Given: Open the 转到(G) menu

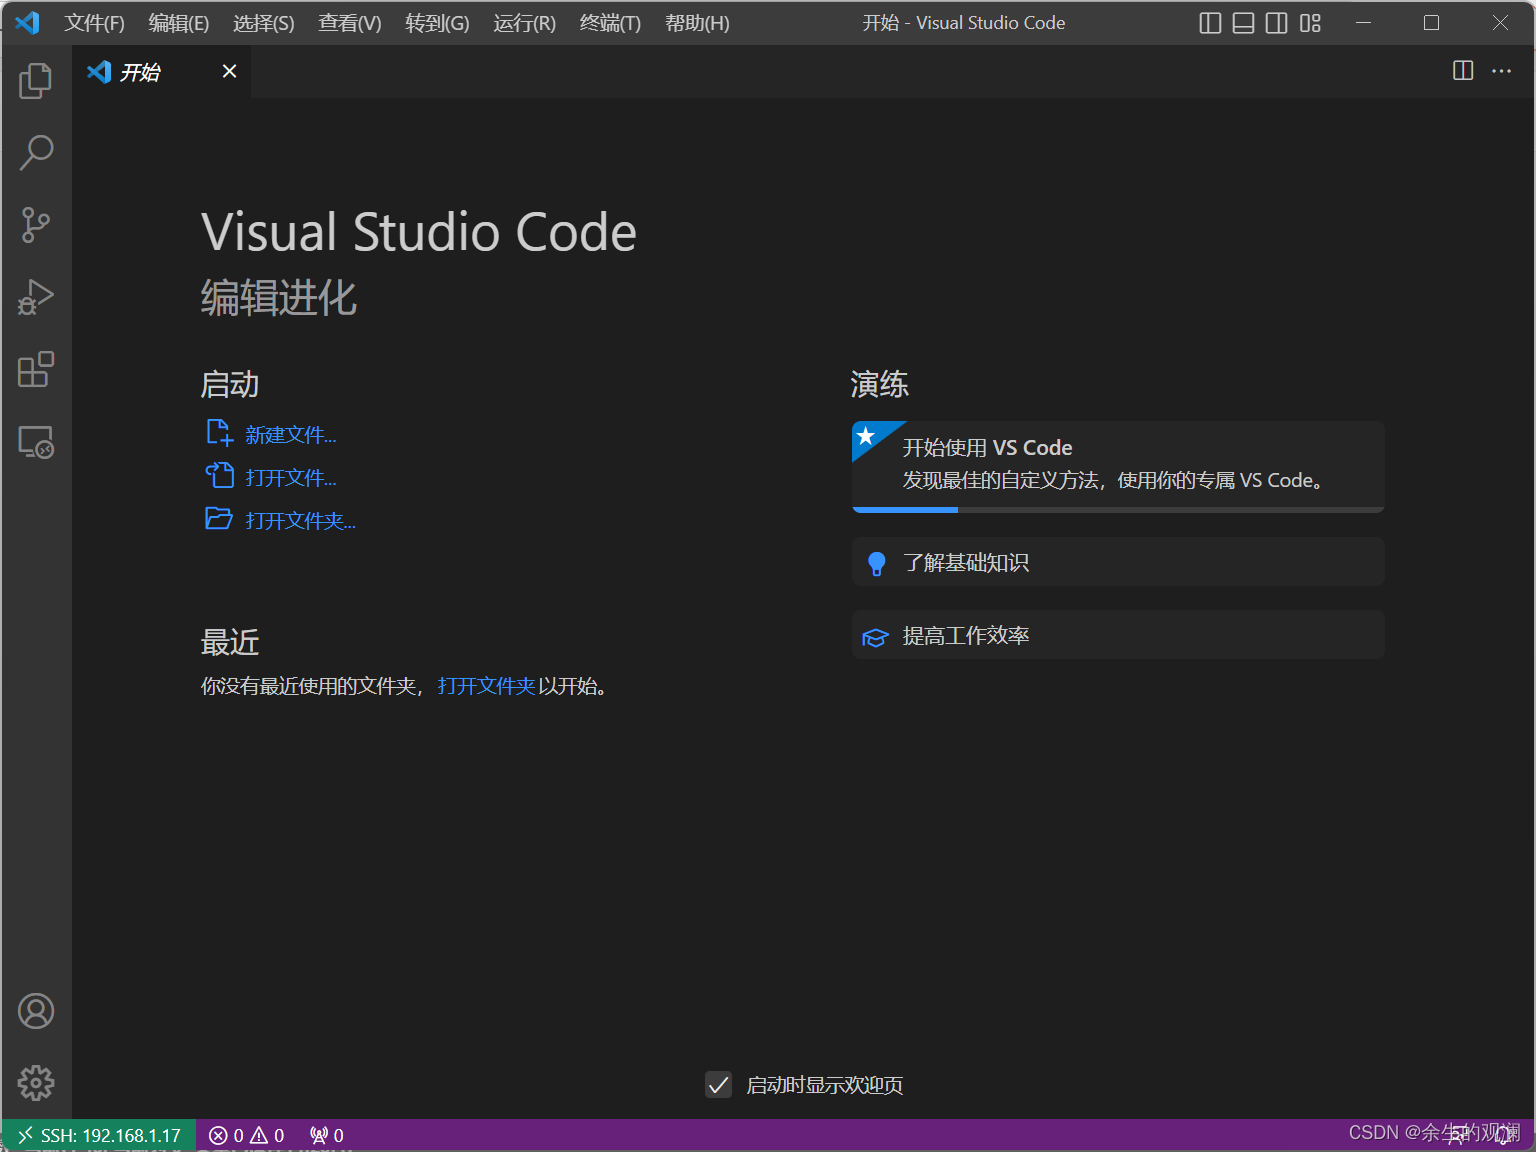Looking at the screenshot, I should (437, 23).
